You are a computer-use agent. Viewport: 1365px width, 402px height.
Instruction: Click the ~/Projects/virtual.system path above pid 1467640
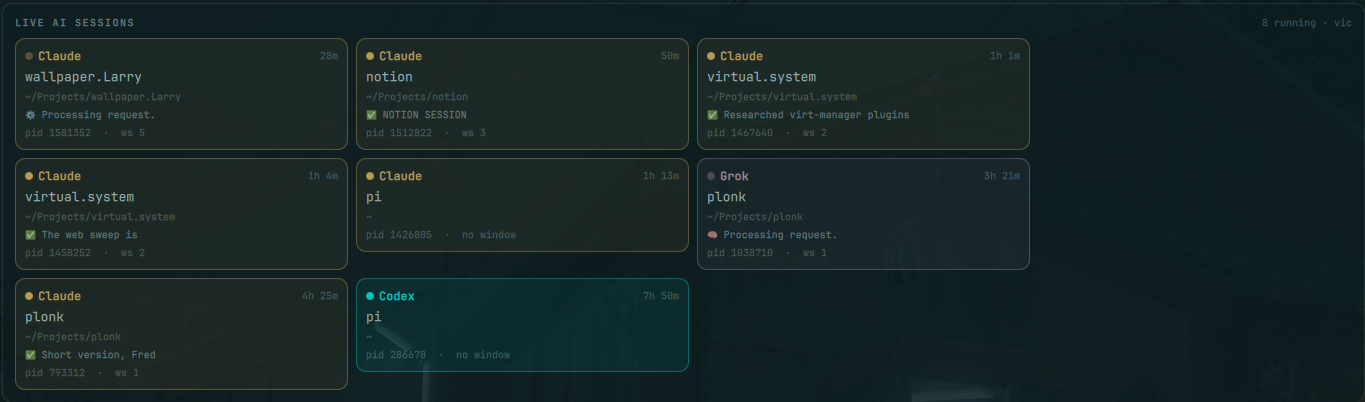[x=782, y=97]
